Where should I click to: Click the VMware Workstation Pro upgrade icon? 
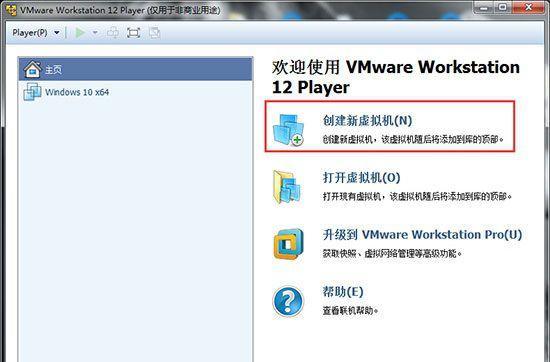[288, 243]
